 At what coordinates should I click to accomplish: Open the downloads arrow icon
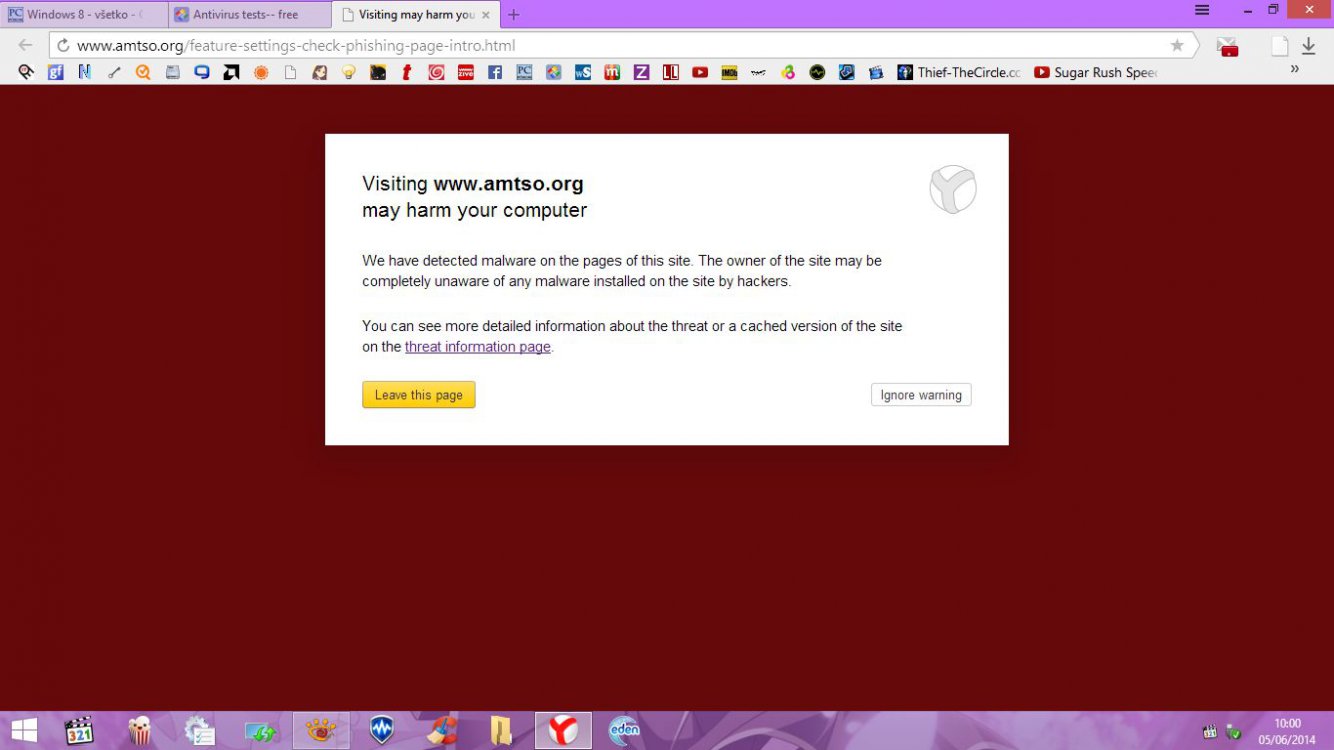pos(1308,46)
